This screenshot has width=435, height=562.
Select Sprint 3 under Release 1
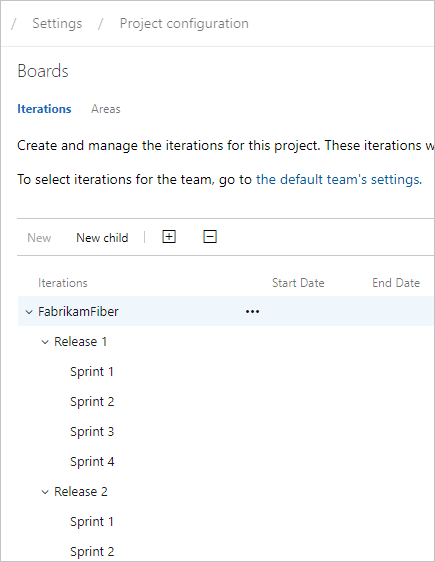tap(92, 432)
